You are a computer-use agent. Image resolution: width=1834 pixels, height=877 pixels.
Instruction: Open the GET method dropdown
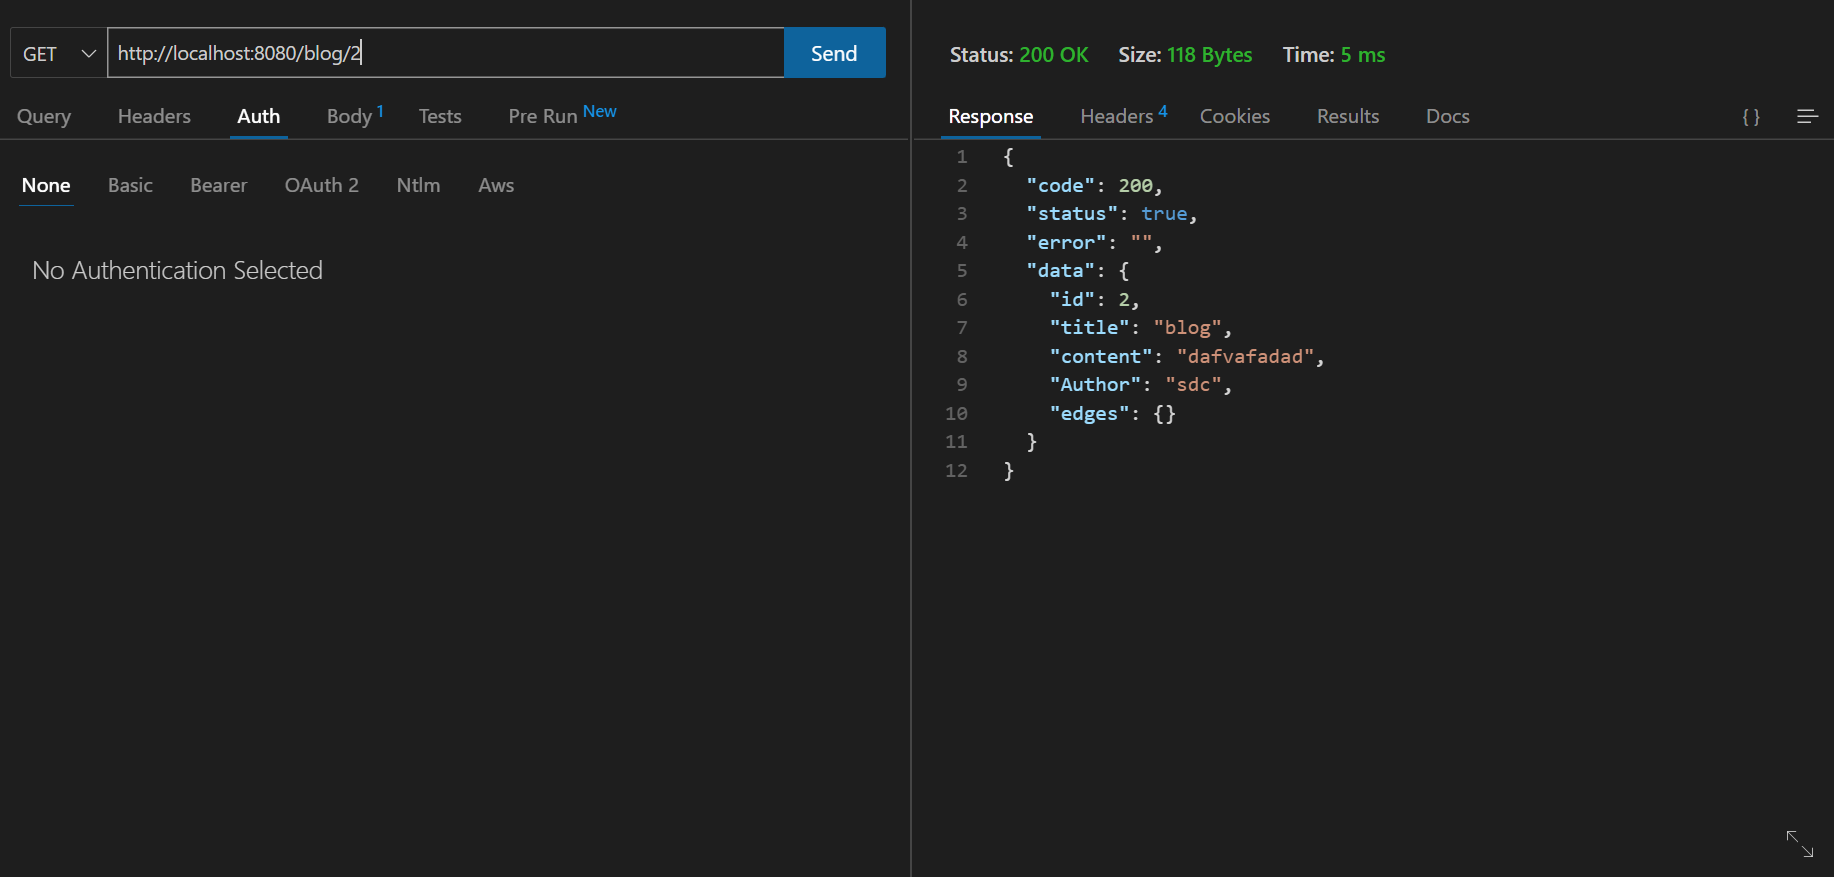coord(59,53)
